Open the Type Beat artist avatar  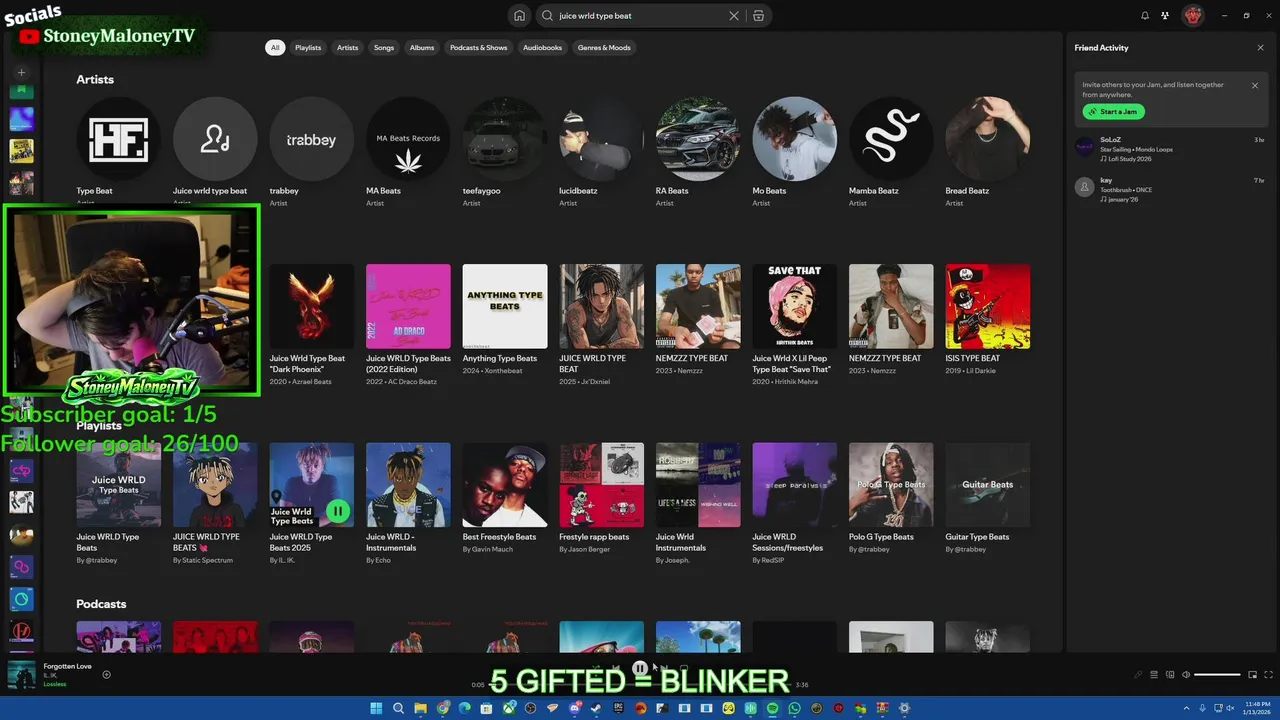pos(118,139)
